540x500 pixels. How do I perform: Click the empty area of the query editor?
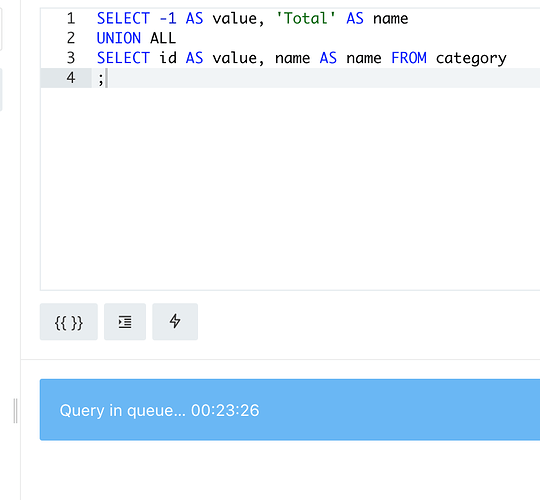[x=289, y=189]
